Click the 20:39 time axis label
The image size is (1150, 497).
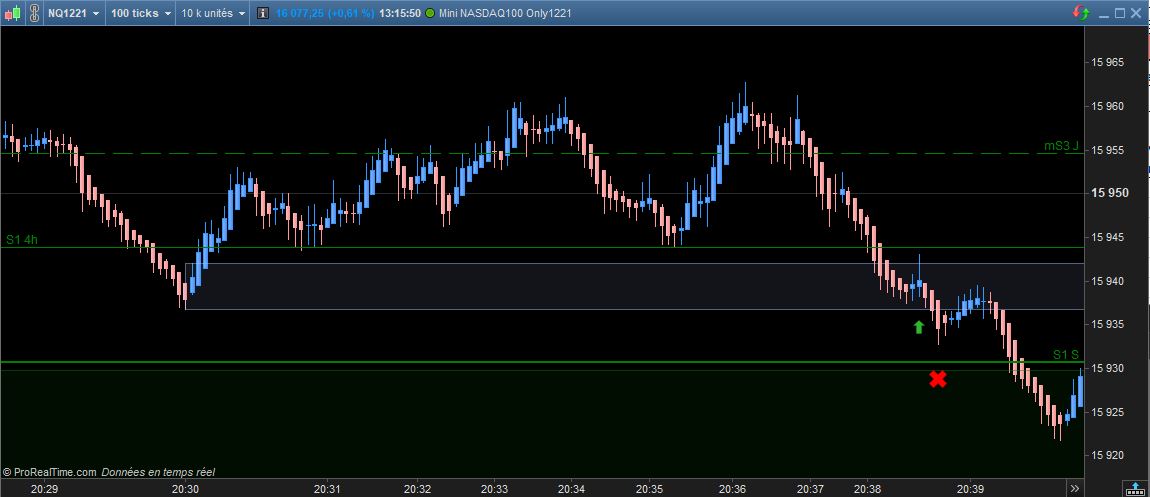click(970, 488)
